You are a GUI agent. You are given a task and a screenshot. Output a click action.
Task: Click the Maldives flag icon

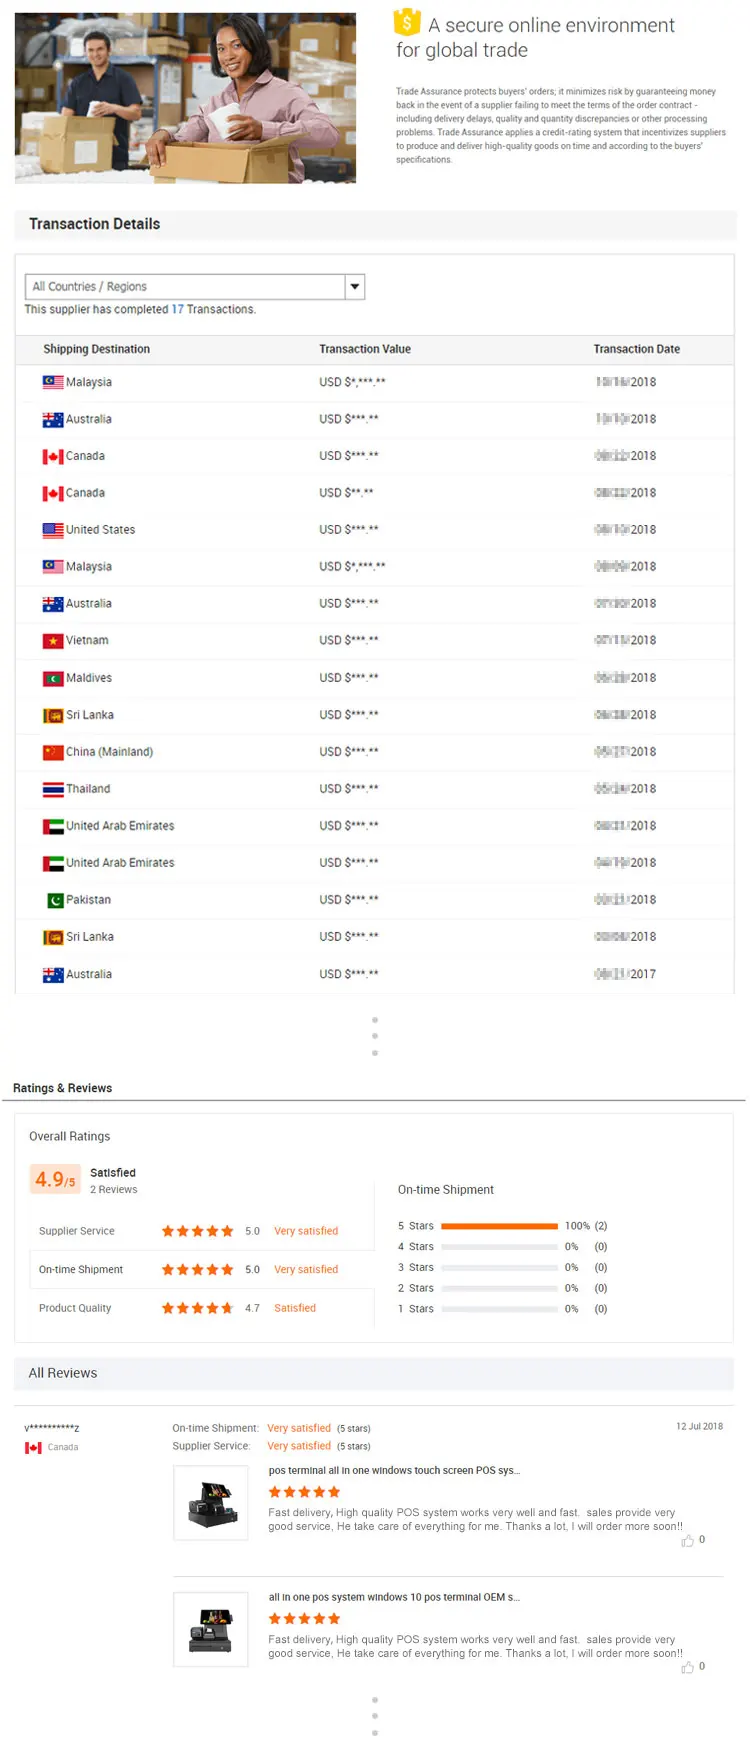tap(53, 678)
